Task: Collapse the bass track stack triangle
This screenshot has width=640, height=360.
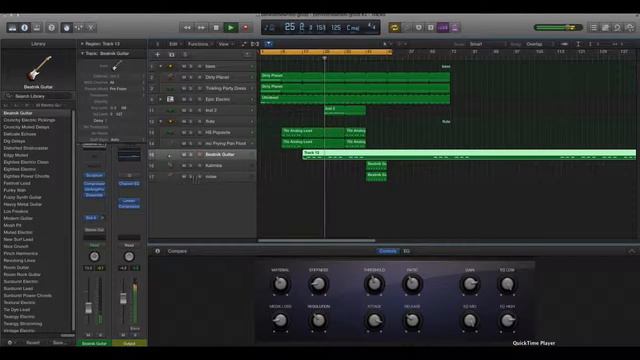Action: [161, 66]
